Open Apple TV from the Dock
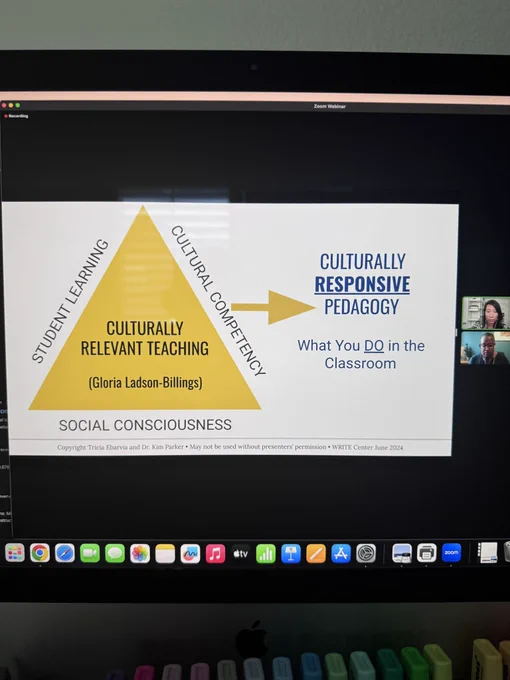The width and height of the screenshot is (510, 680). click(x=241, y=553)
